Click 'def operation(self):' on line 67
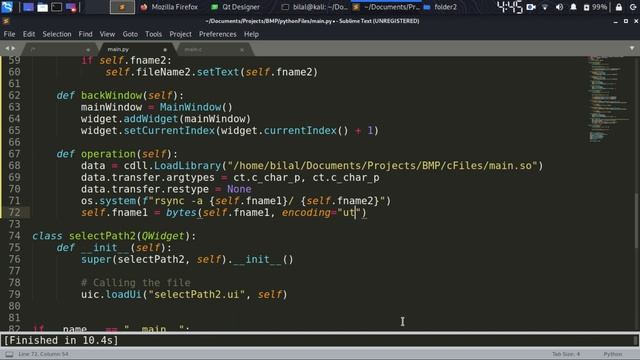640x360 pixels. pos(117,154)
